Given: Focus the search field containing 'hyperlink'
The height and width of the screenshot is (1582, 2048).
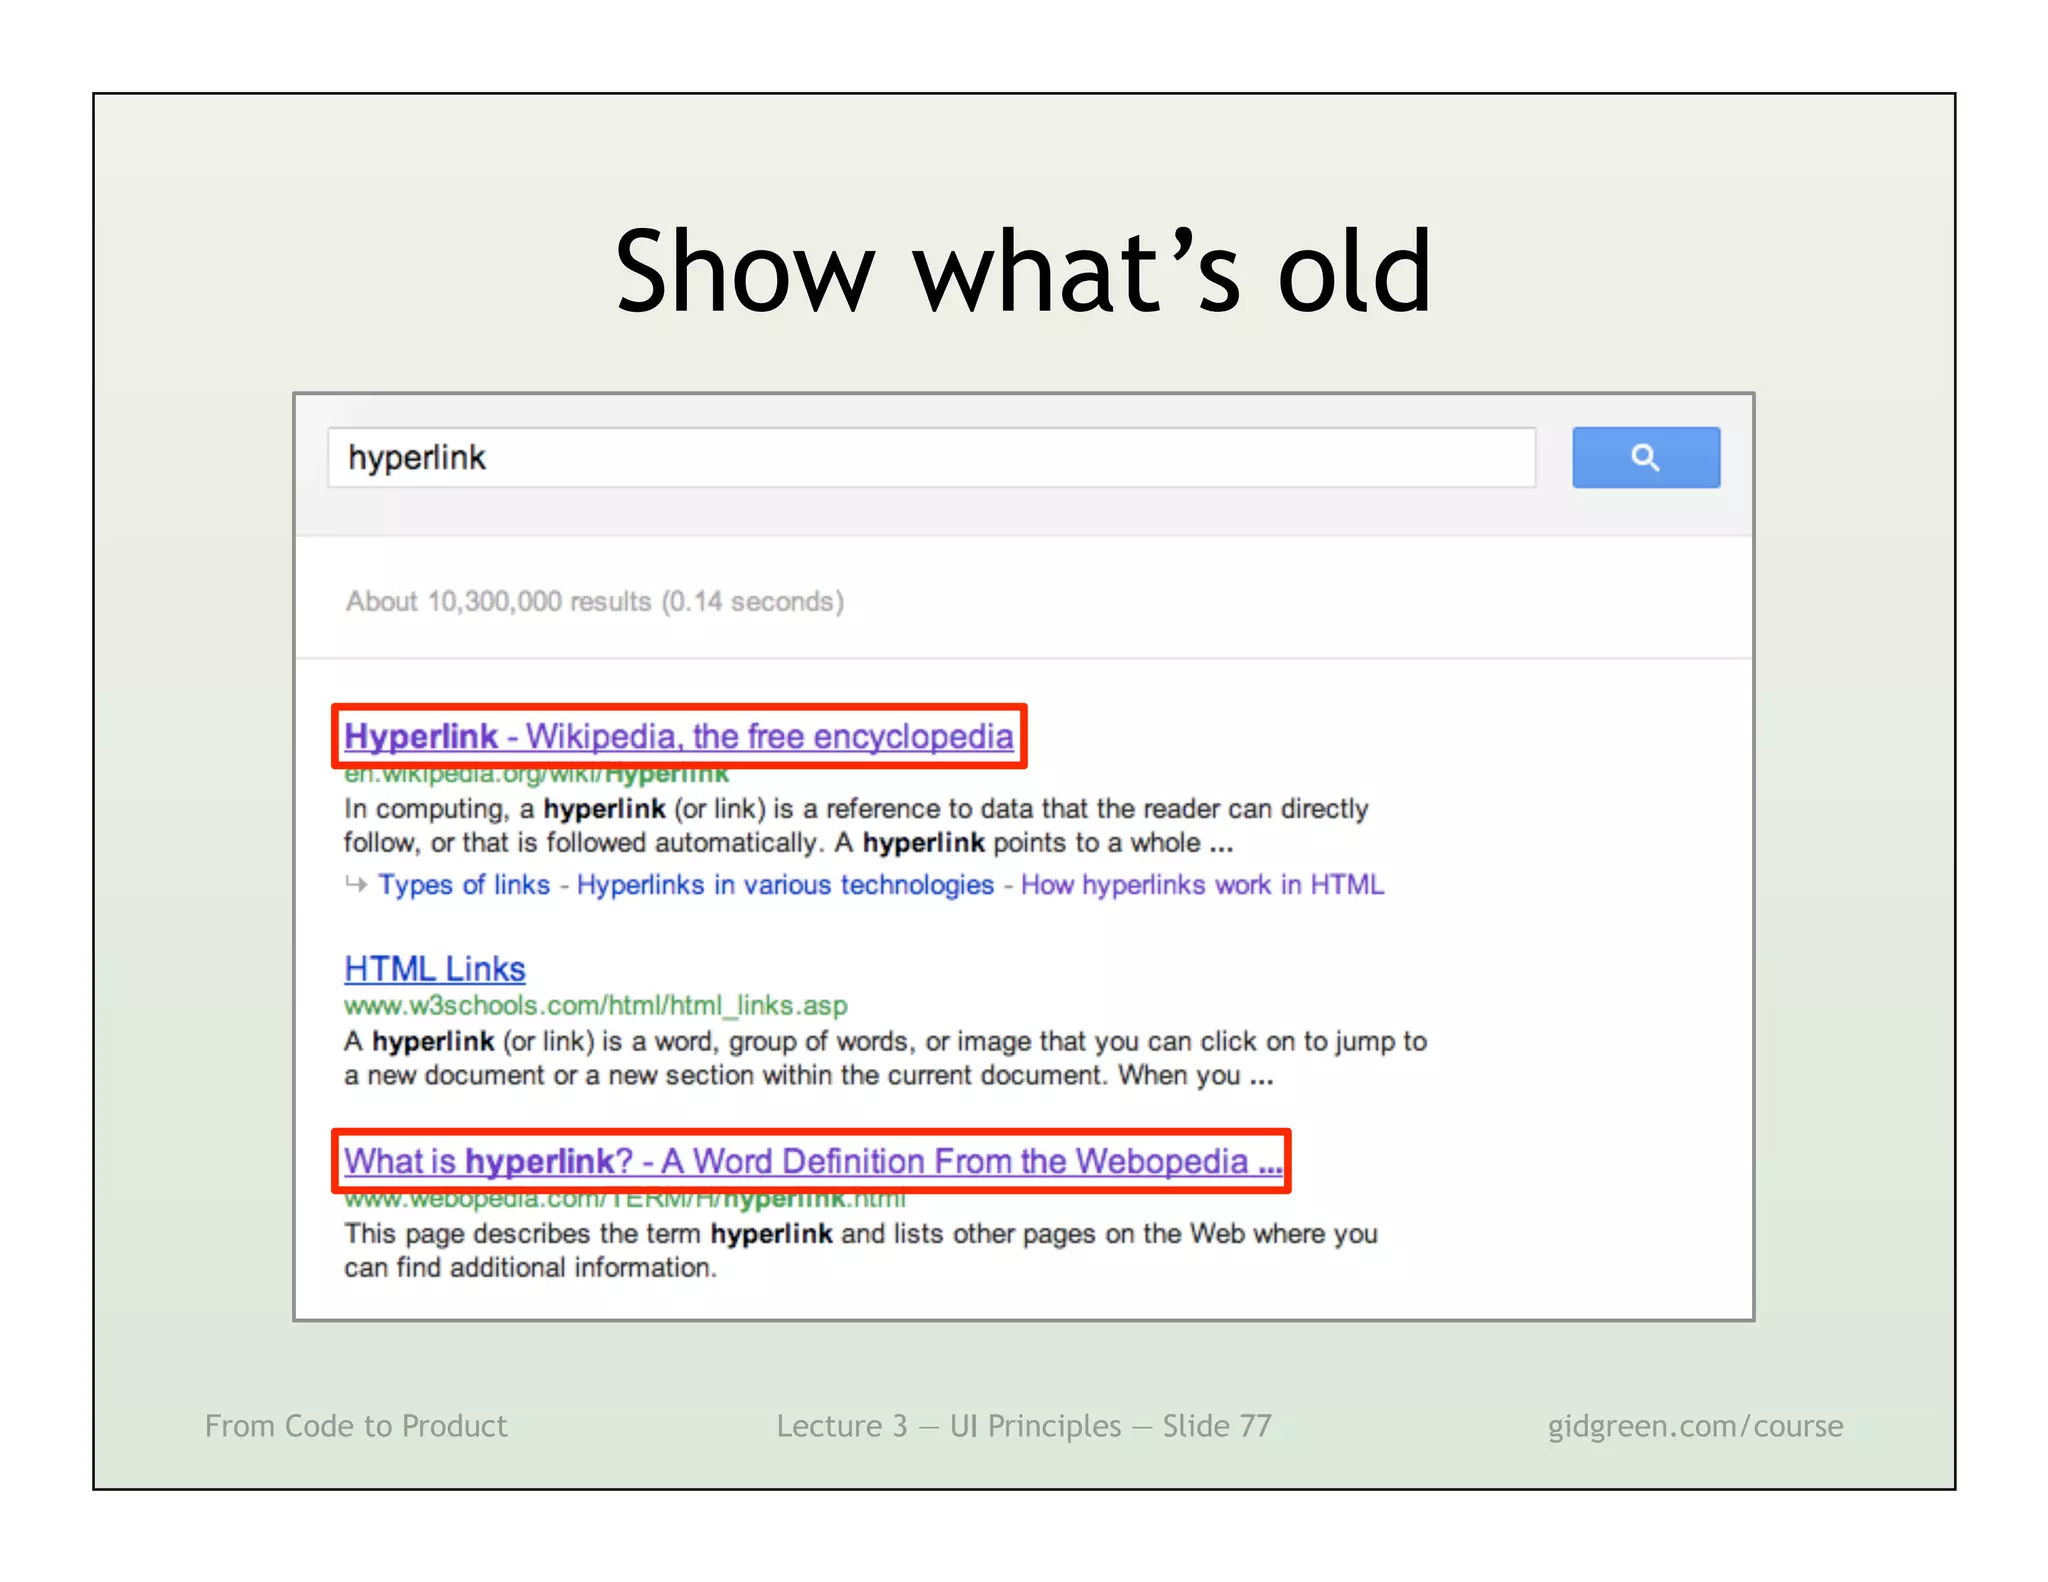Looking at the screenshot, I should pos(931,457).
